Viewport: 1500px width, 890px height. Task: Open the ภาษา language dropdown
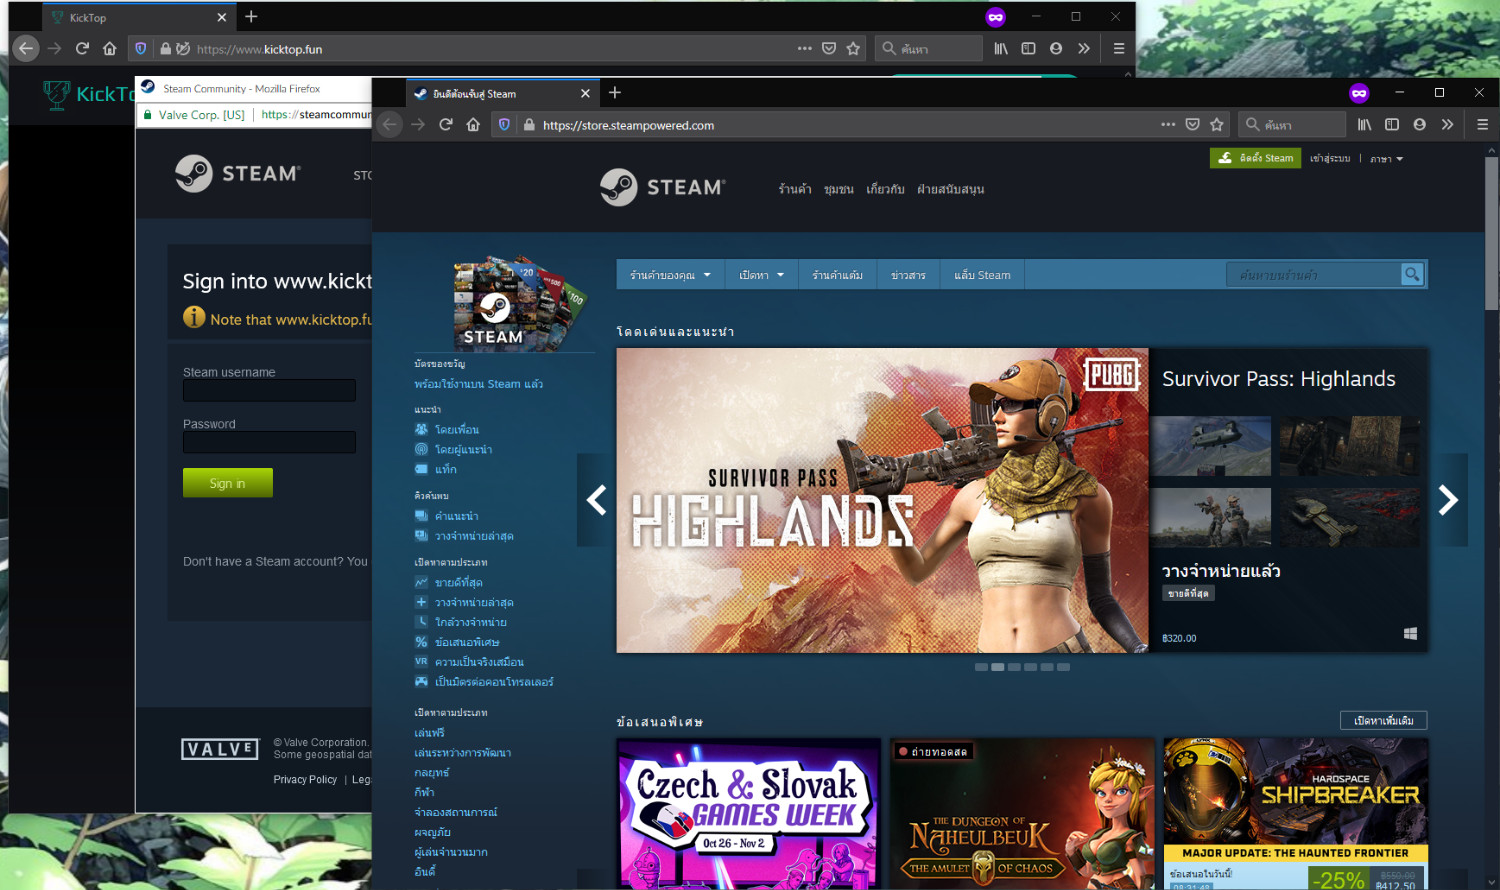coord(1387,159)
